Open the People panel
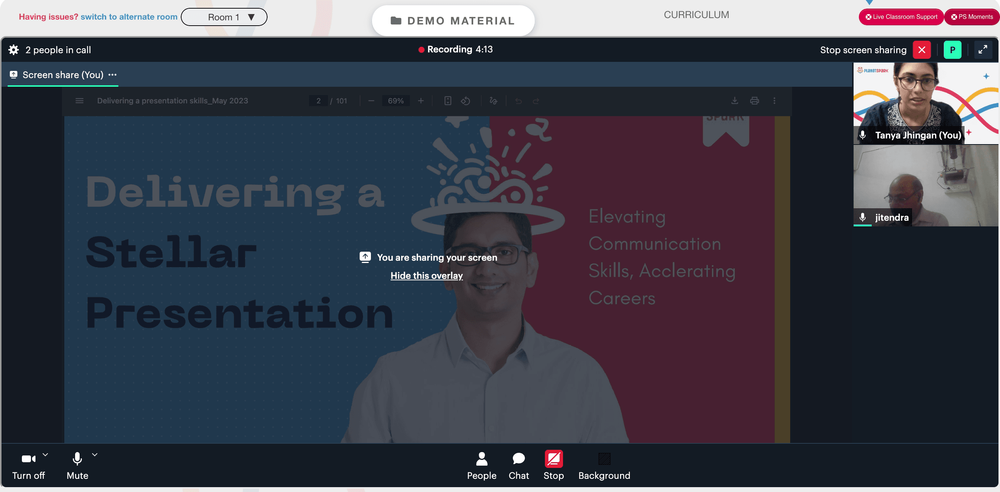The height and width of the screenshot is (492, 1000). [x=482, y=466]
